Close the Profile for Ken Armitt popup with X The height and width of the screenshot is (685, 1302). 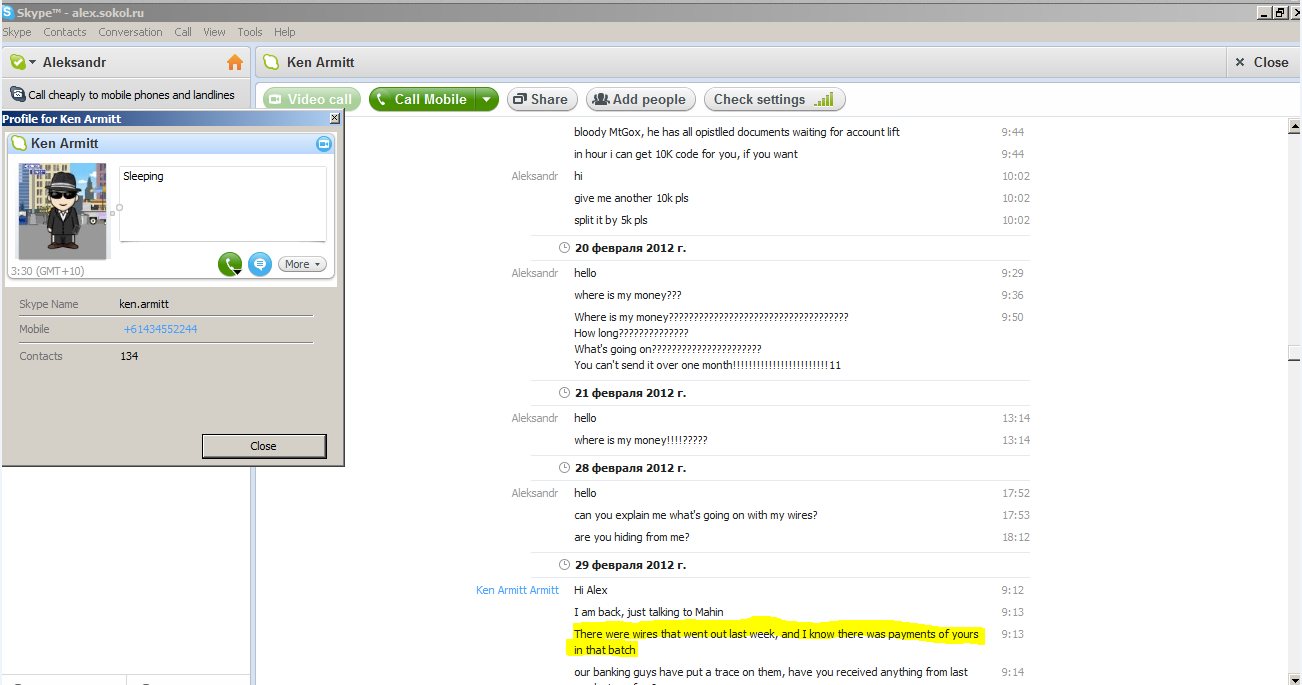click(x=335, y=118)
